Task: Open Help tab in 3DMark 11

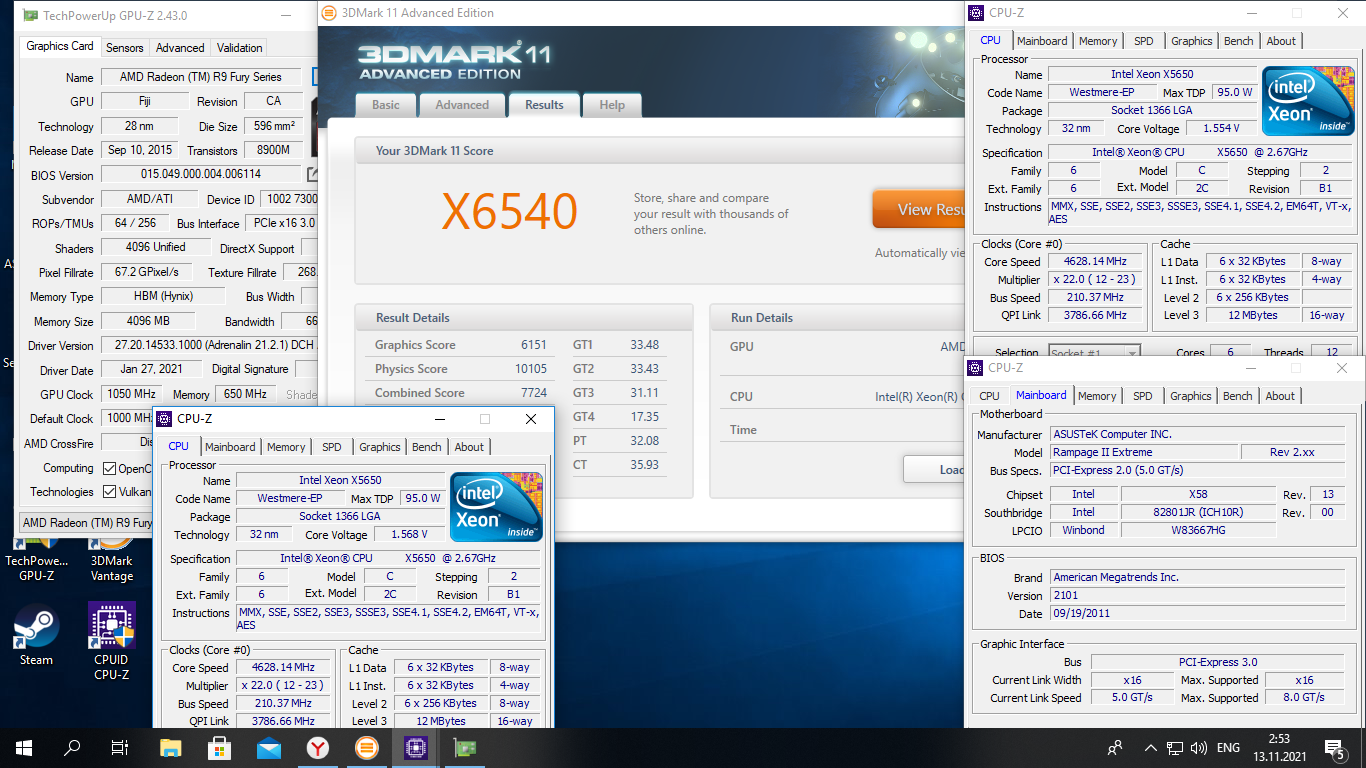Action: click(x=612, y=105)
